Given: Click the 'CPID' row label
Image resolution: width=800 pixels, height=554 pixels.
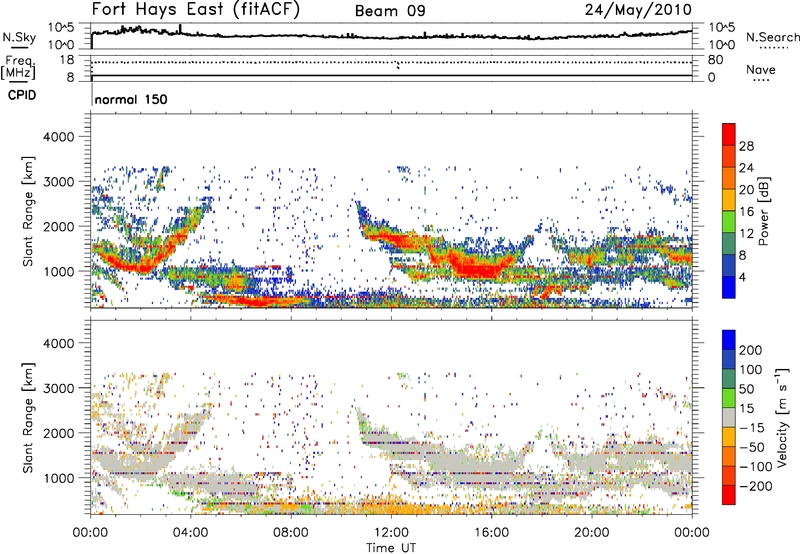Looking at the screenshot, I should (22, 95).
